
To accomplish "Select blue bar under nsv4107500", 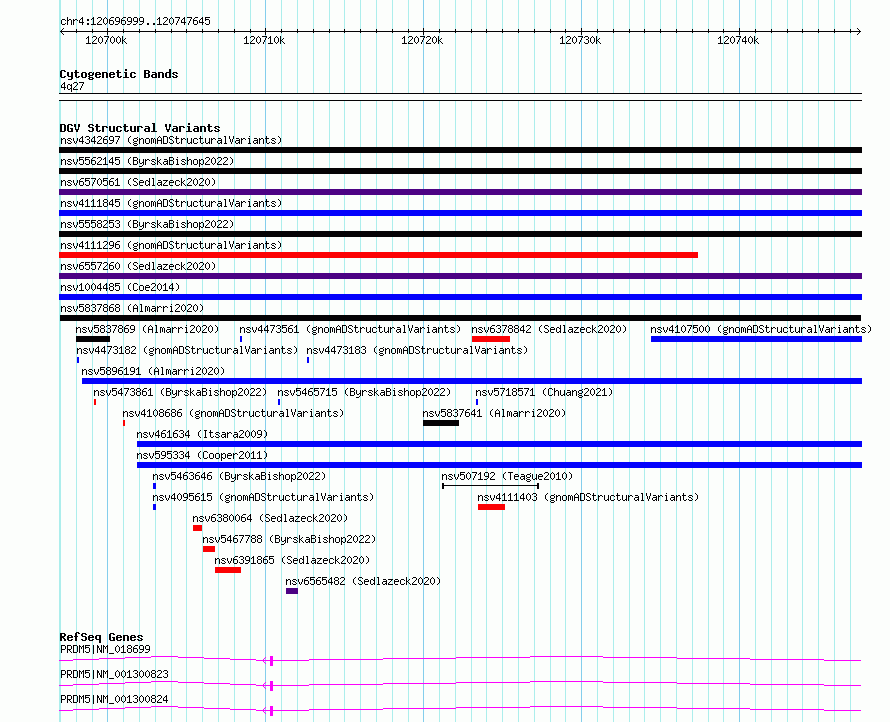I will [x=756, y=339].
